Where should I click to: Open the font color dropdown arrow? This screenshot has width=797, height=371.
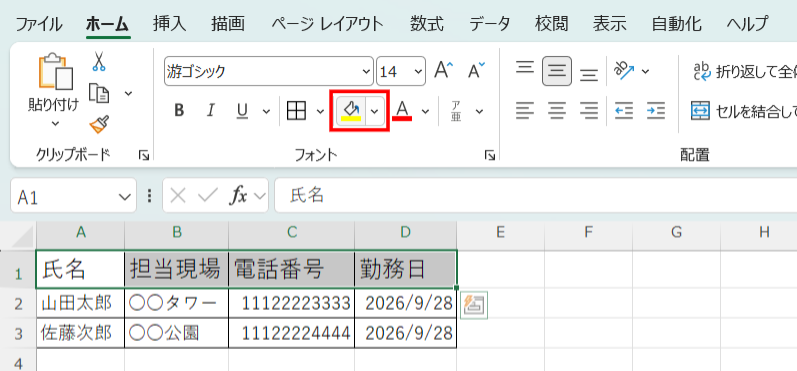(x=425, y=111)
